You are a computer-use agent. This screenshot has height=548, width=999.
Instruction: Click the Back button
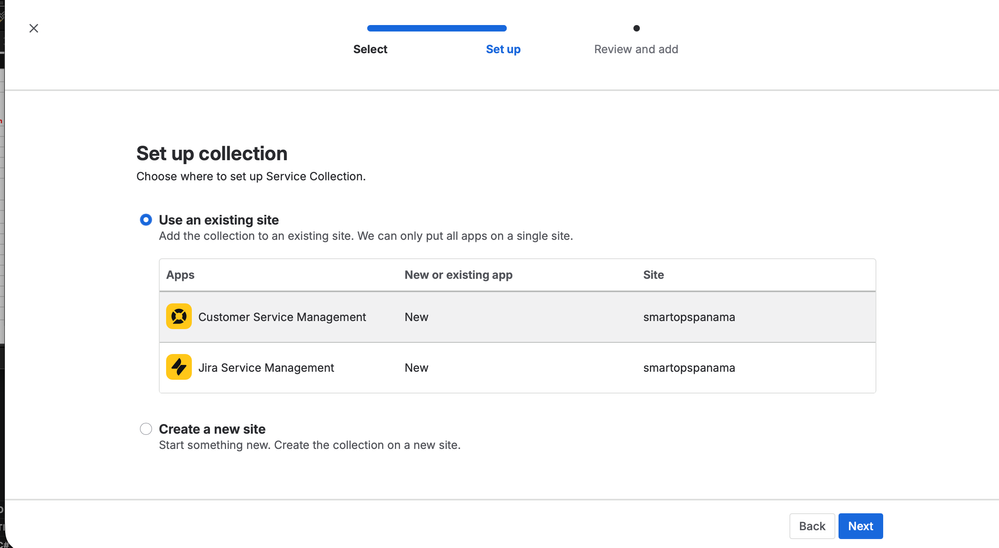coord(812,526)
